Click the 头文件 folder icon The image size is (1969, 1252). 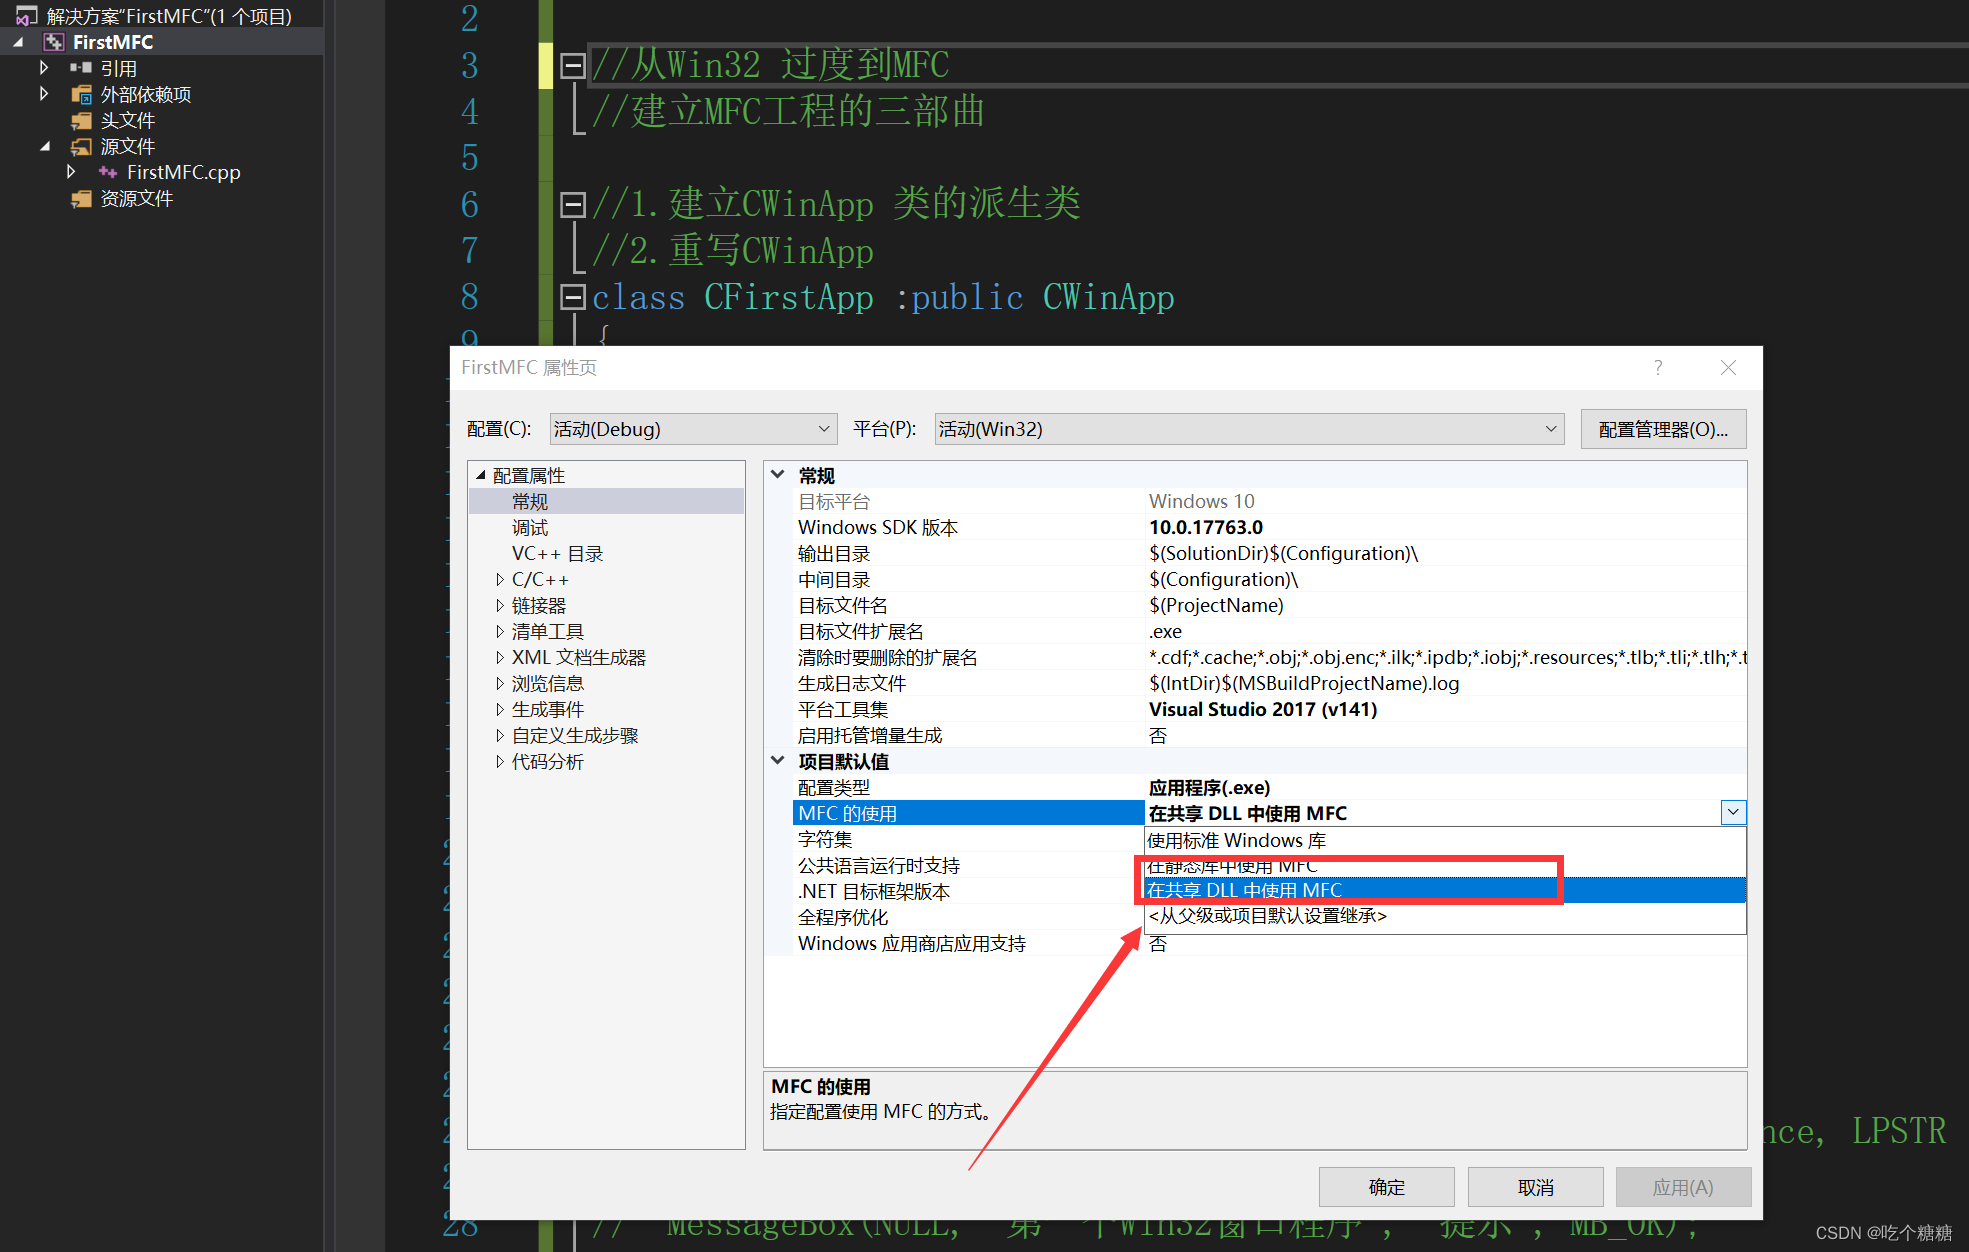(x=81, y=120)
